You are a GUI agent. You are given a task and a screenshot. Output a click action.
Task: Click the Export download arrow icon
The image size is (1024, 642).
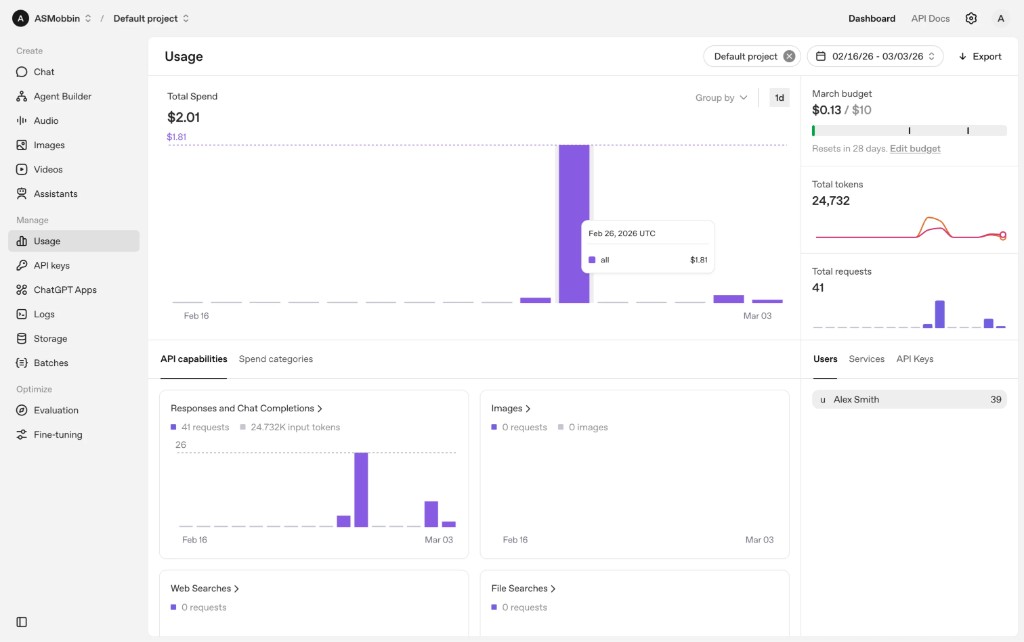963,56
